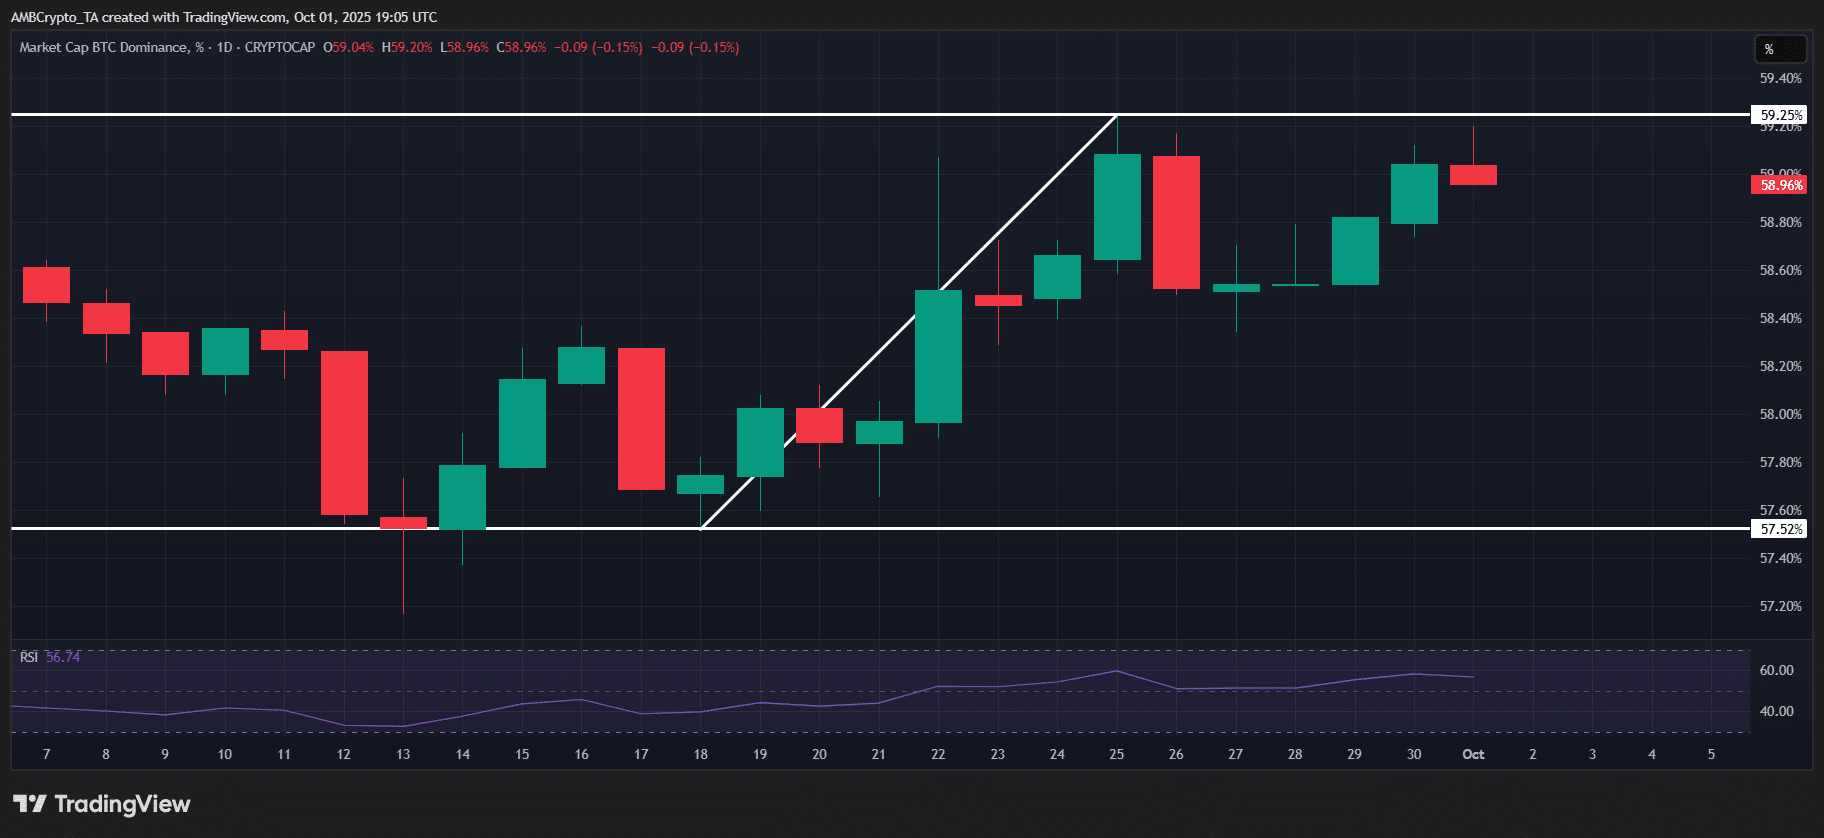Viewport: 1824px width, 838px height.
Task: Click the TradingView logo icon
Action: pos(30,804)
